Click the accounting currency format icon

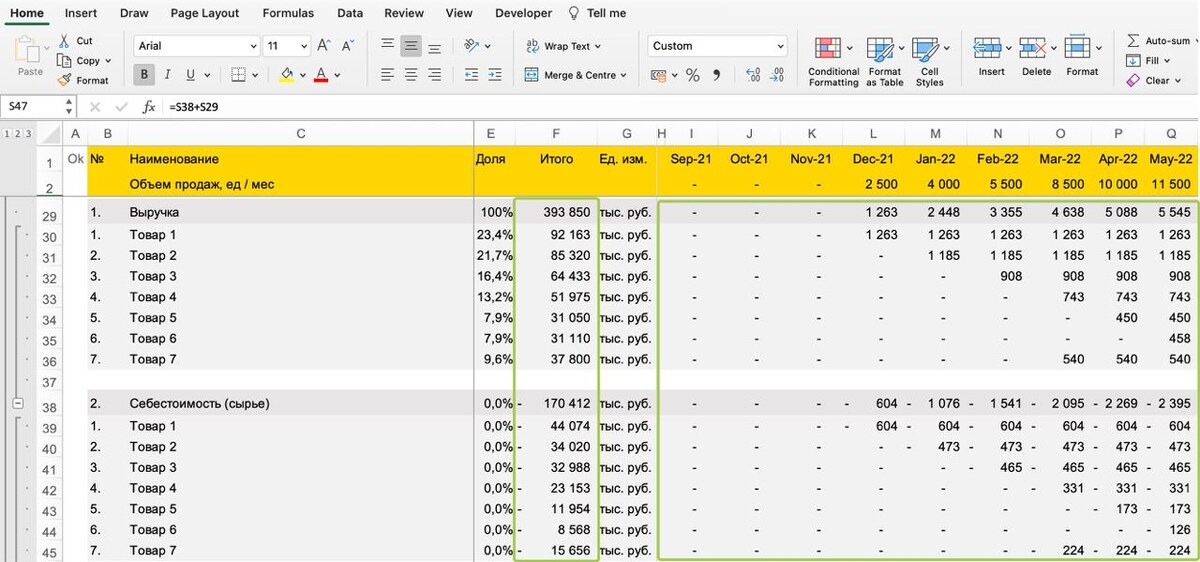click(x=657, y=75)
